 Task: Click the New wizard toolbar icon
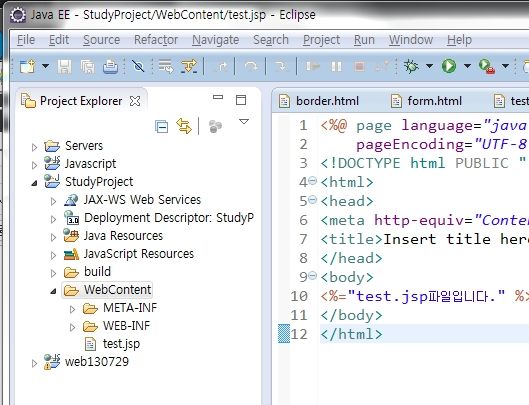(x=28, y=66)
